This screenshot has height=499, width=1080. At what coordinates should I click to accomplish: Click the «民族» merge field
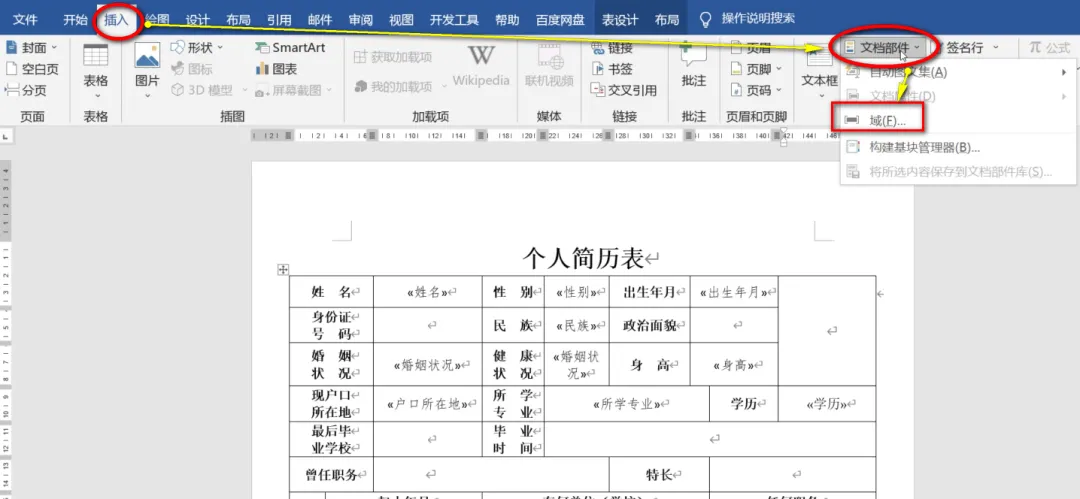[576, 325]
